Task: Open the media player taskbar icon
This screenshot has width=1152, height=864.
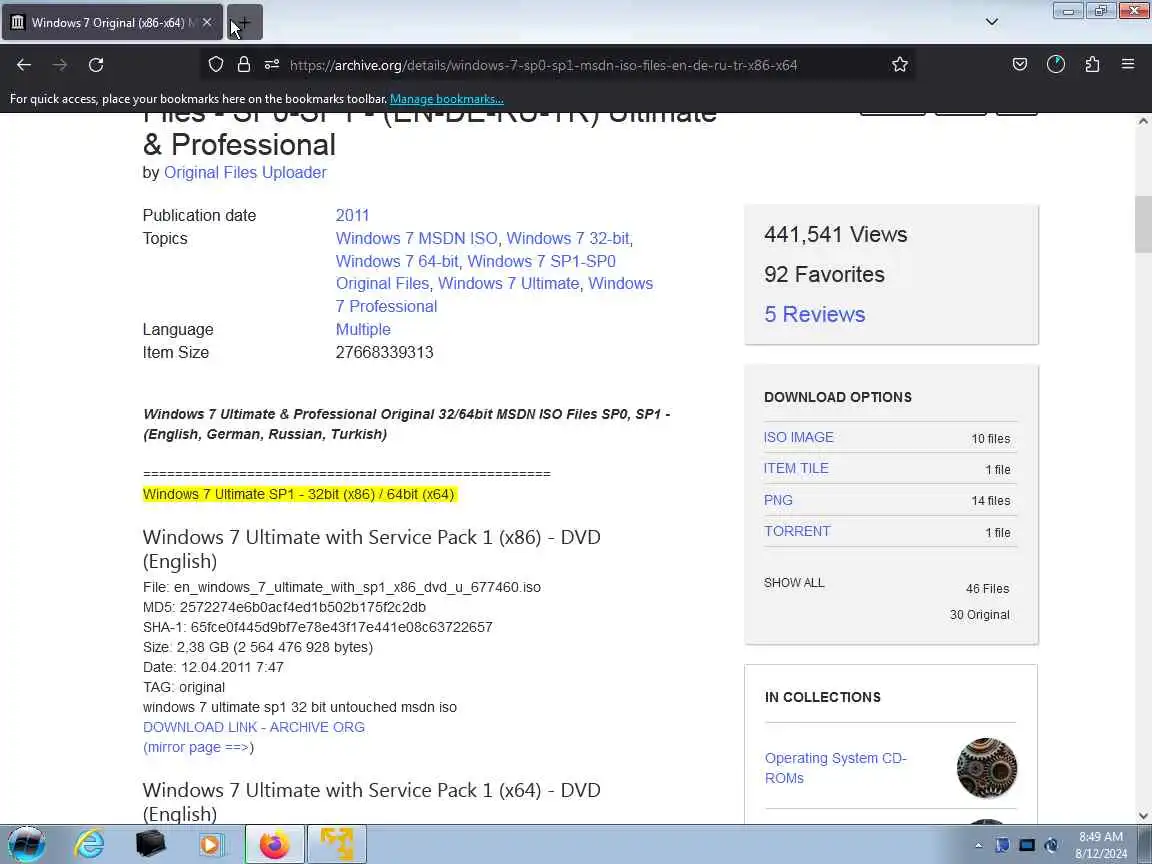Action: coord(211,843)
